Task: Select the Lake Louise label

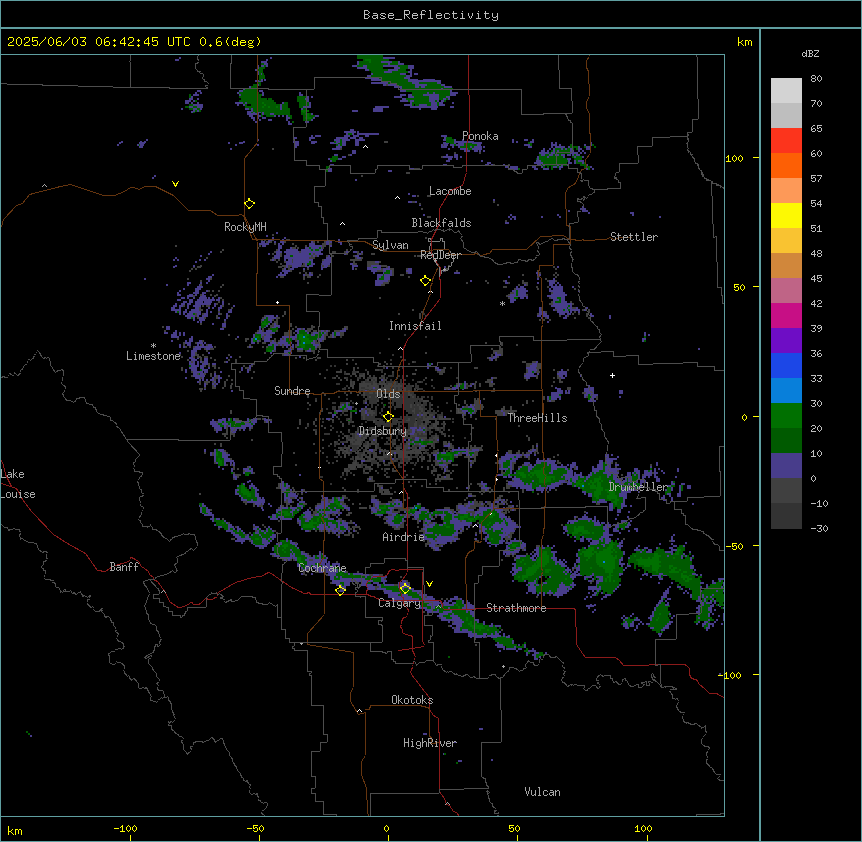Action: (x=18, y=484)
